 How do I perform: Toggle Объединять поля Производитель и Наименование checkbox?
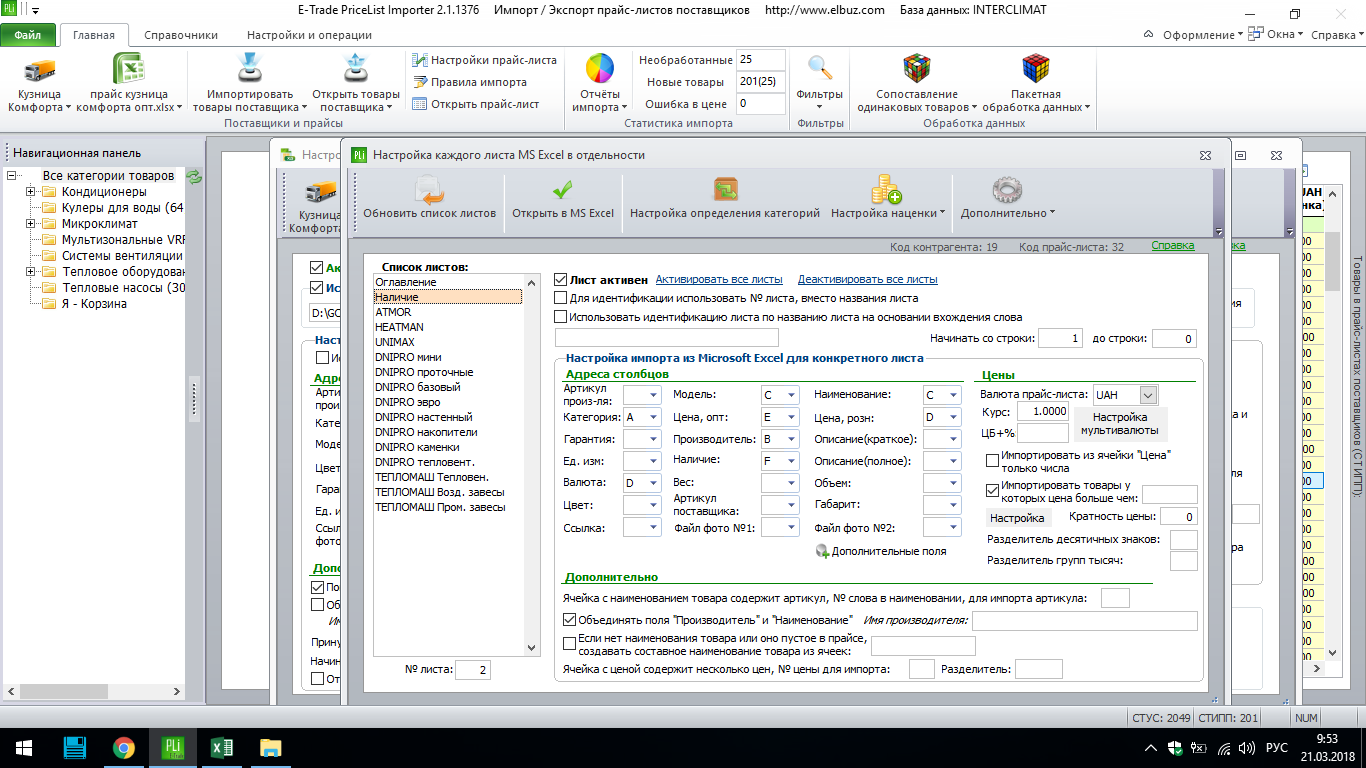[570, 620]
